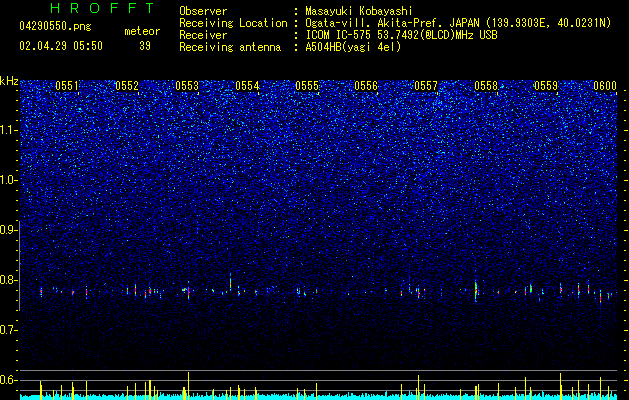Viewport: 629px width, 400px height.
Task: Click the 0600 time marker
Action: (x=605, y=86)
